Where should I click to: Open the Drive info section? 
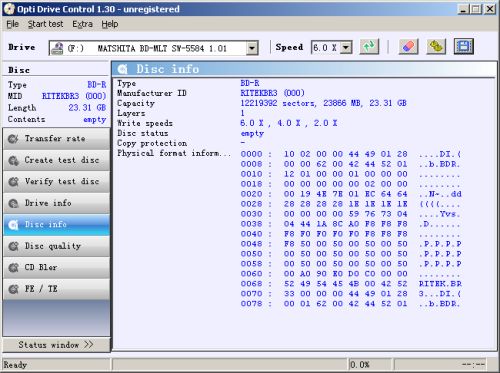tap(56, 203)
